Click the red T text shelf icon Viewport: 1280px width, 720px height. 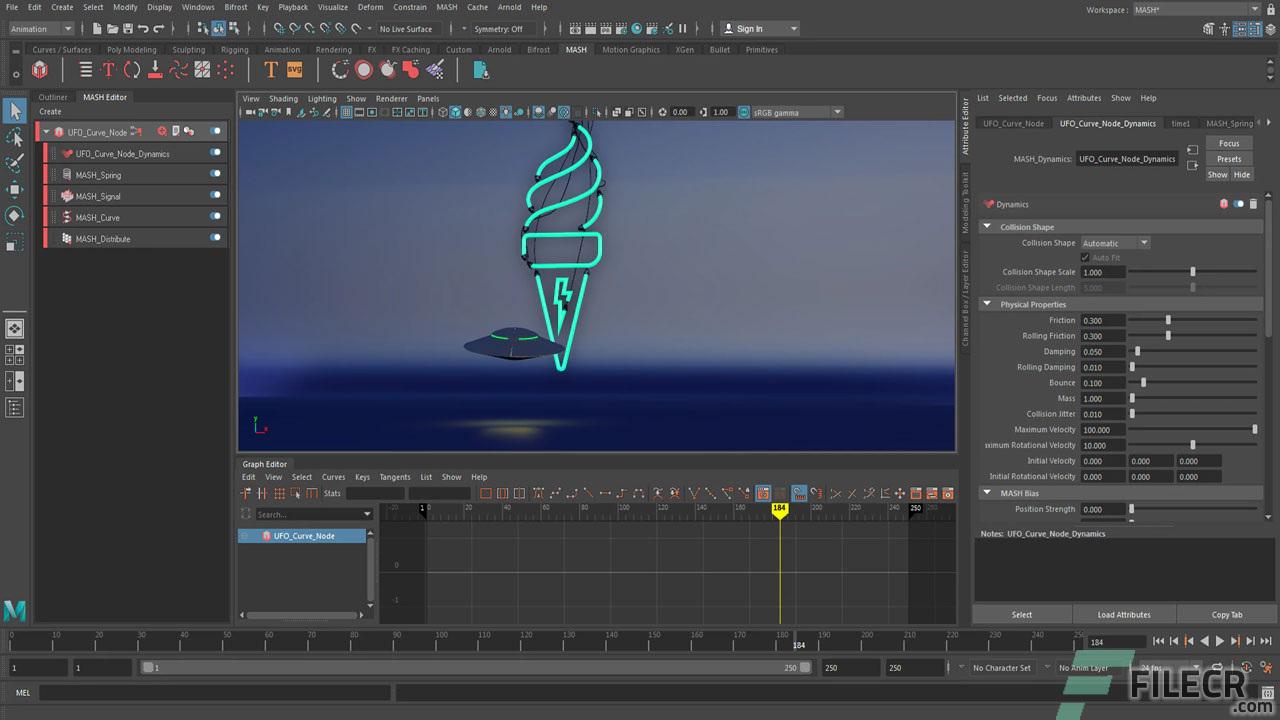point(108,70)
